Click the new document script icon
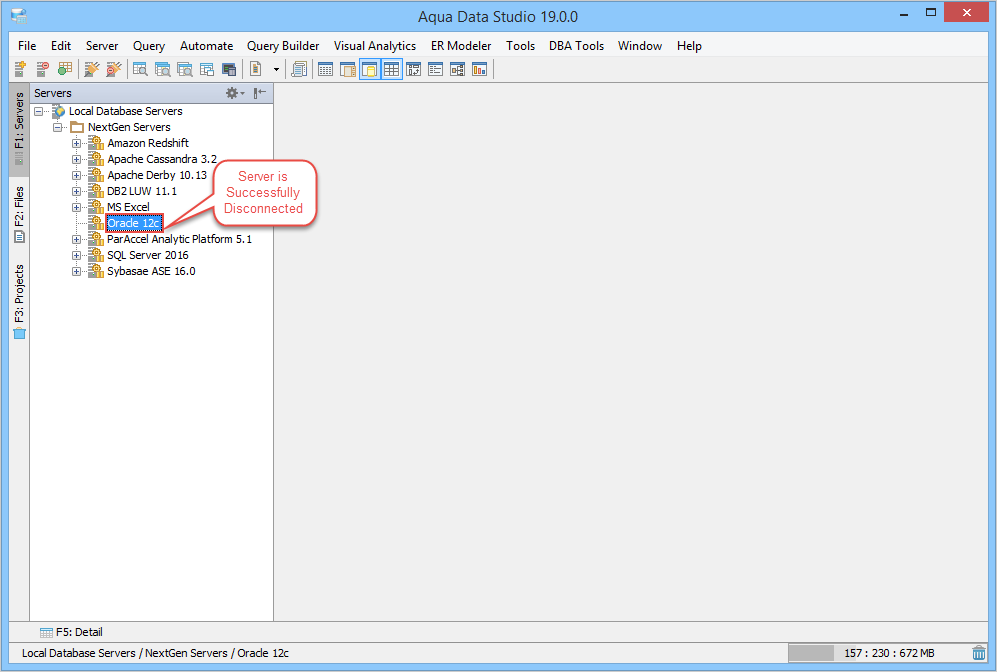This screenshot has width=997, height=672. pos(256,69)
